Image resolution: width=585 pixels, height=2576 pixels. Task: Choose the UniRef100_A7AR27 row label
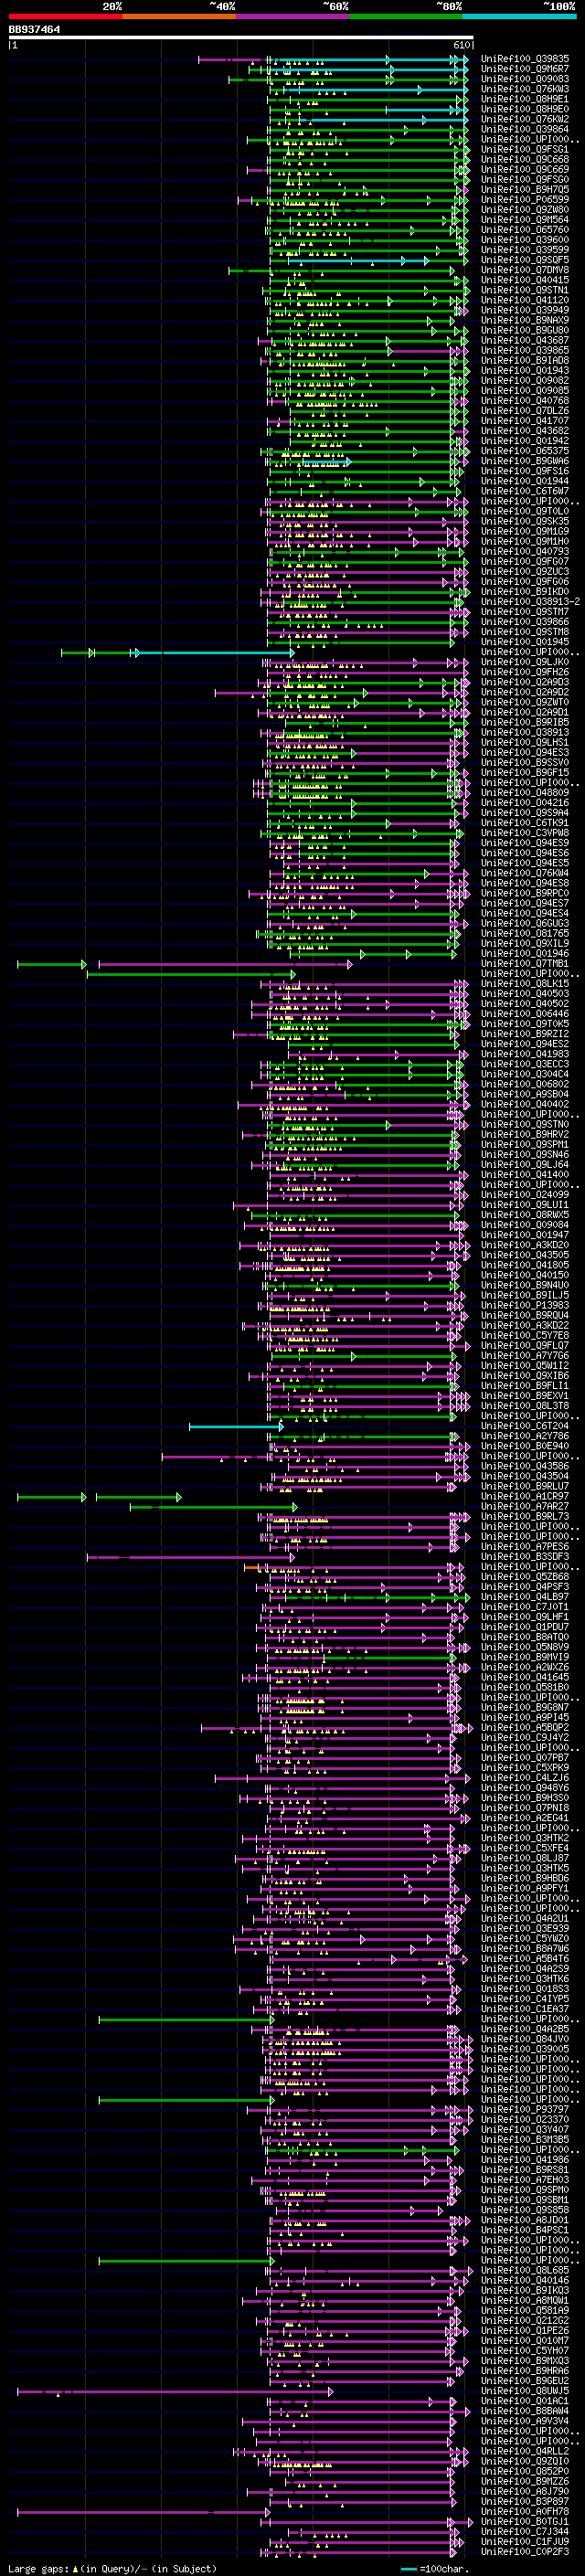click(525, 1506)
